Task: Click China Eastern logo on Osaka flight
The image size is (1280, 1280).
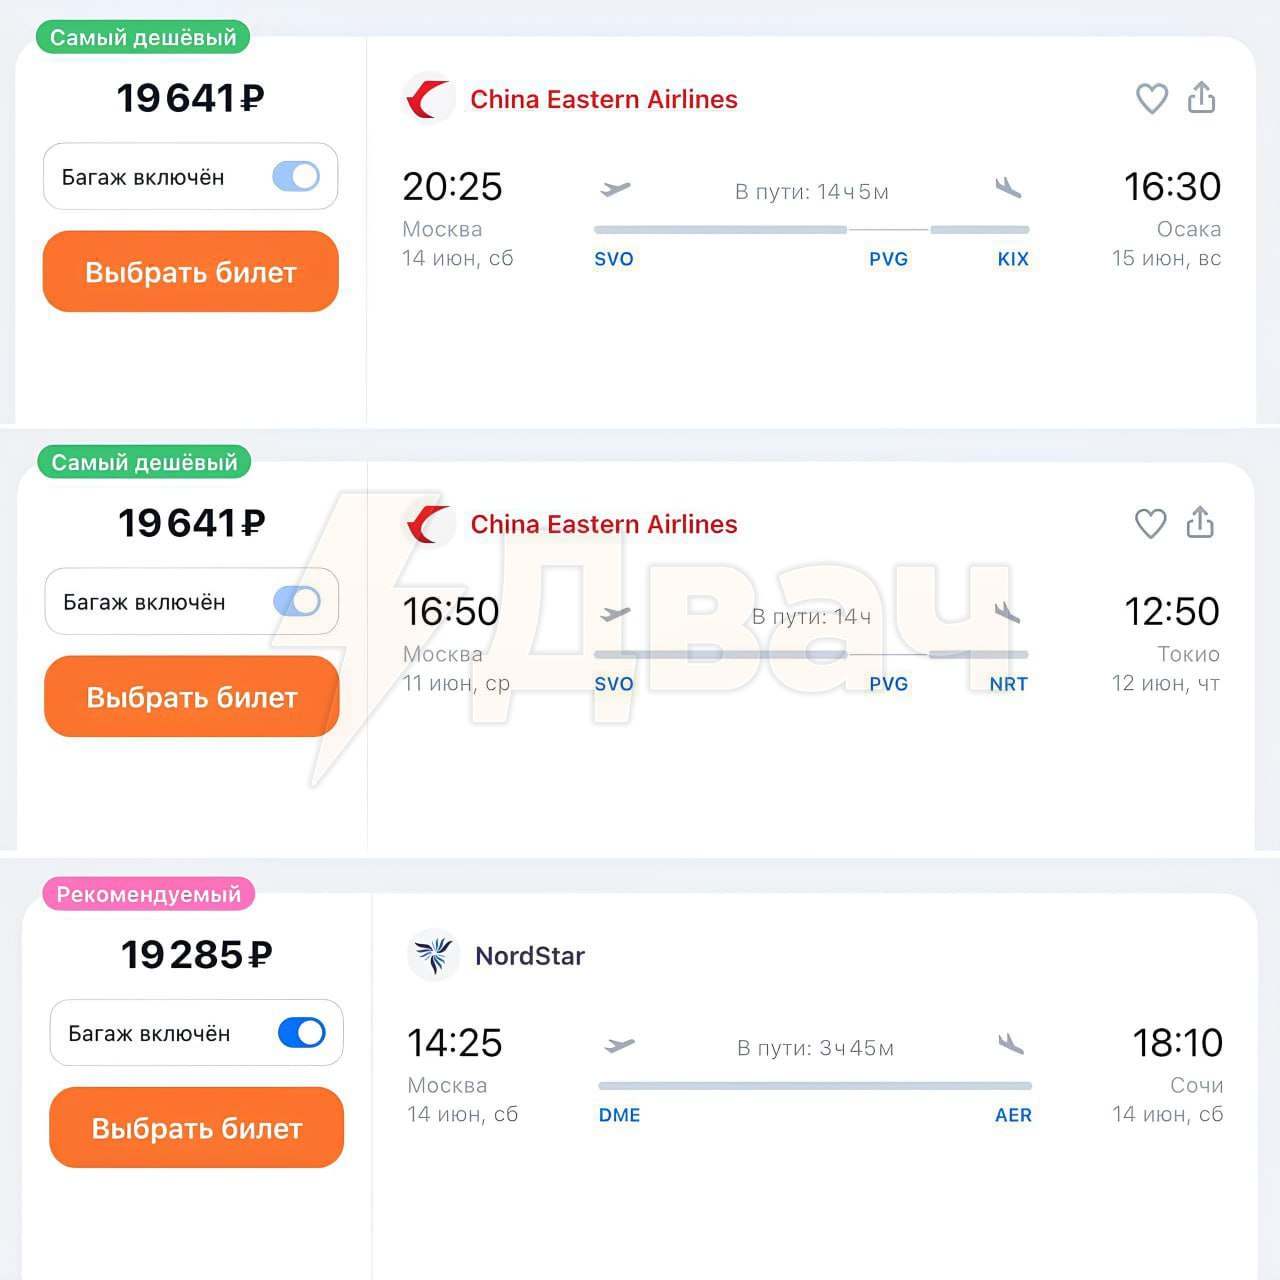Action: [x=429, y=99]
